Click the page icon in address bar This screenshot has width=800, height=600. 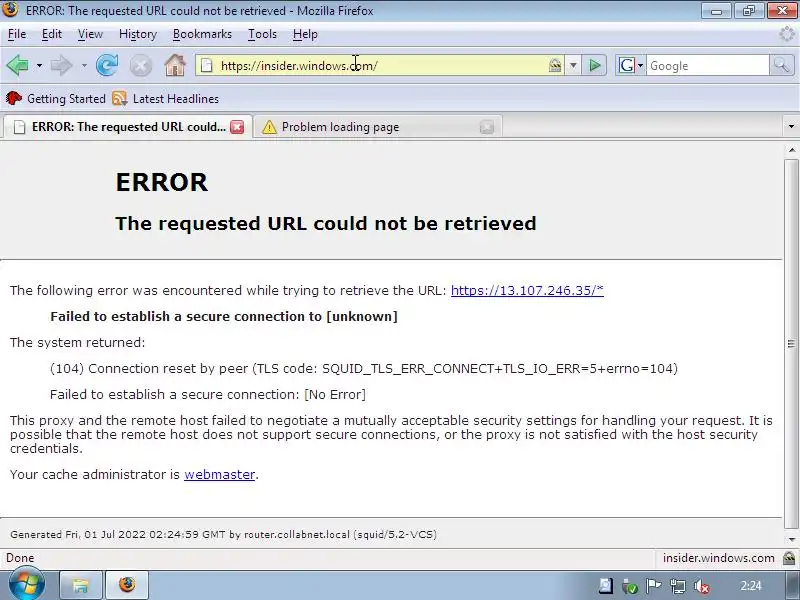206,65
